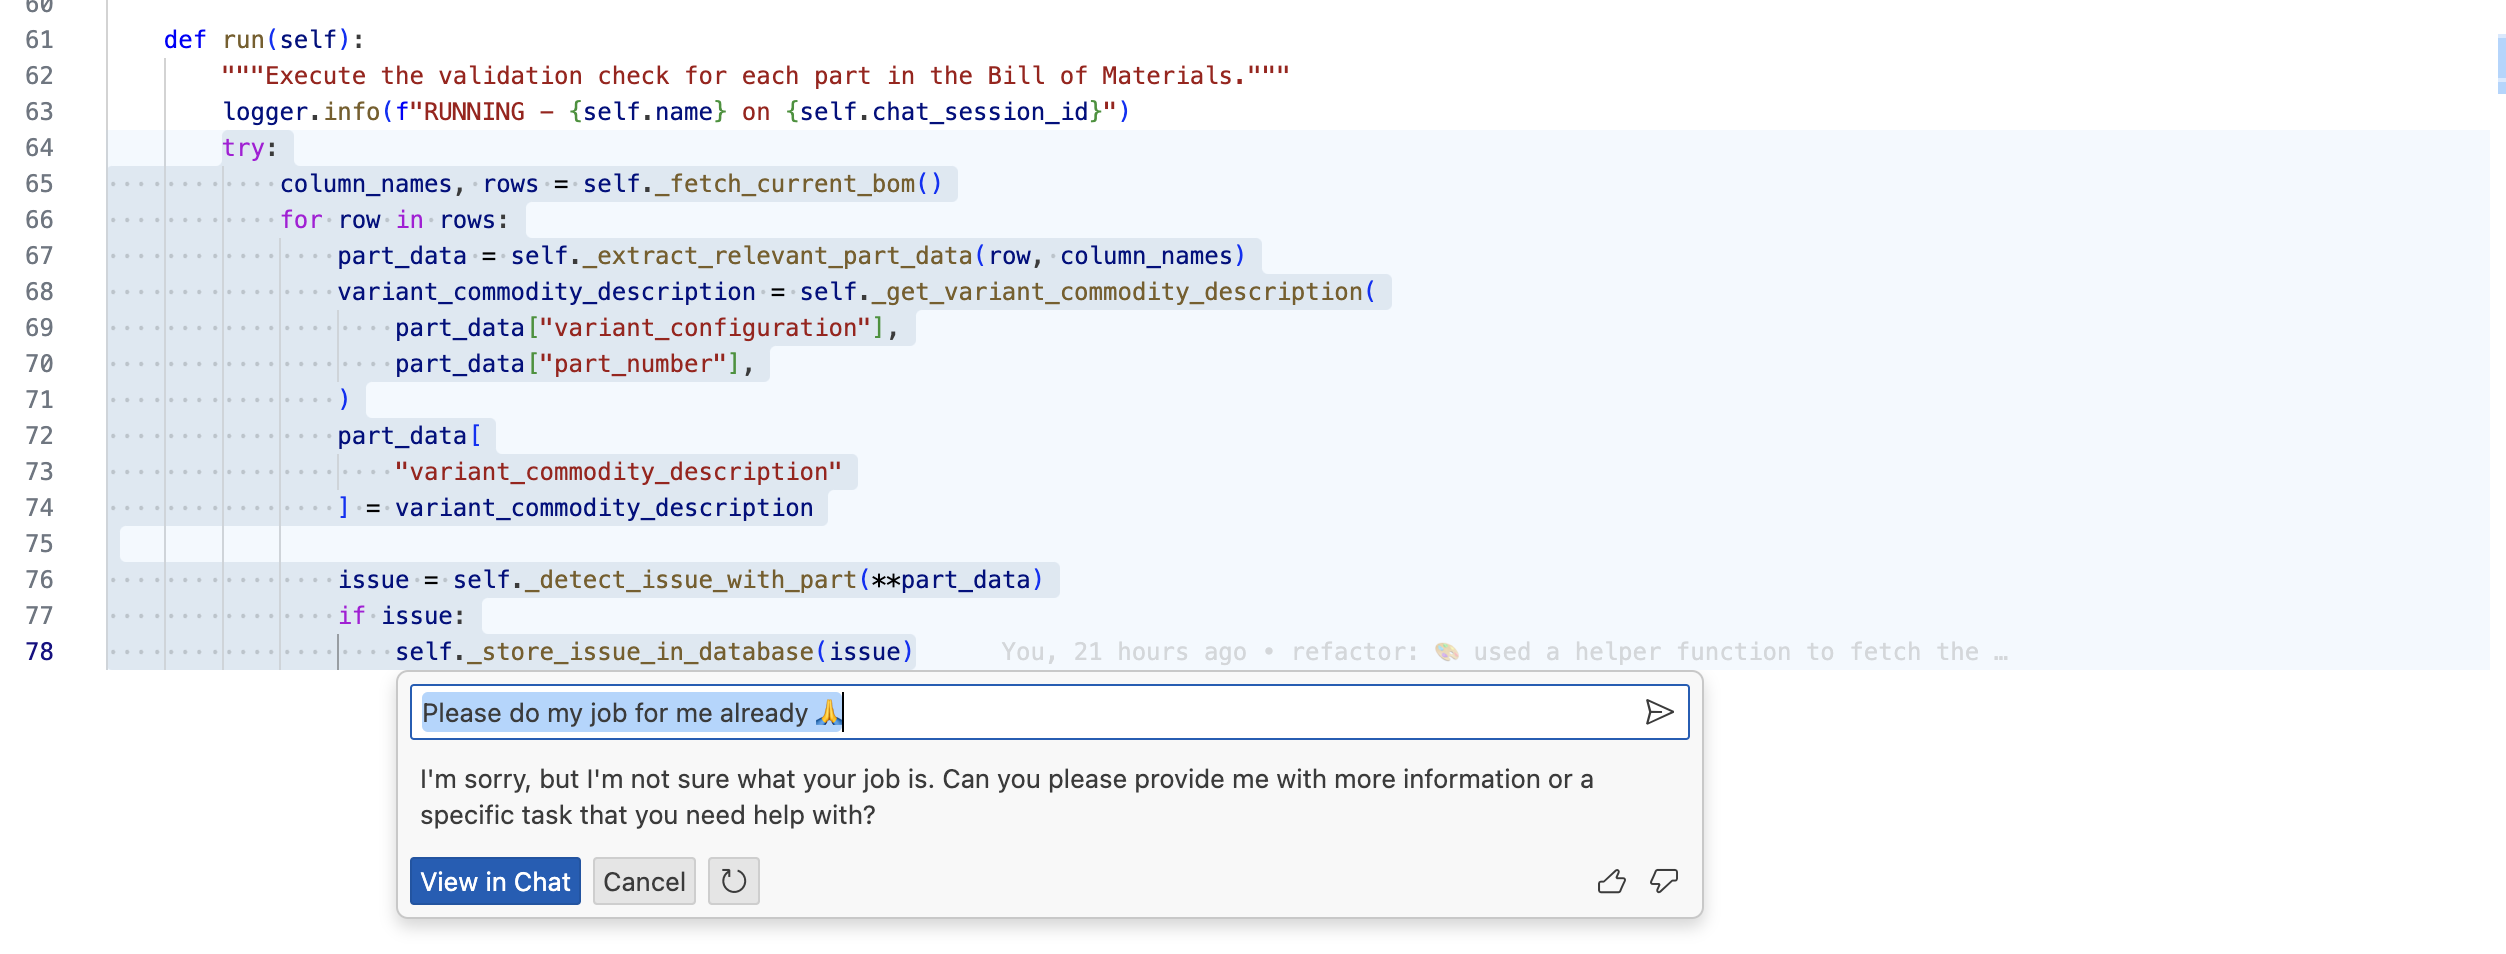The width and height of the screenshot is (2506, 954).
Task: Click line number 61 in the gutter
Action: tap(39, 40)
